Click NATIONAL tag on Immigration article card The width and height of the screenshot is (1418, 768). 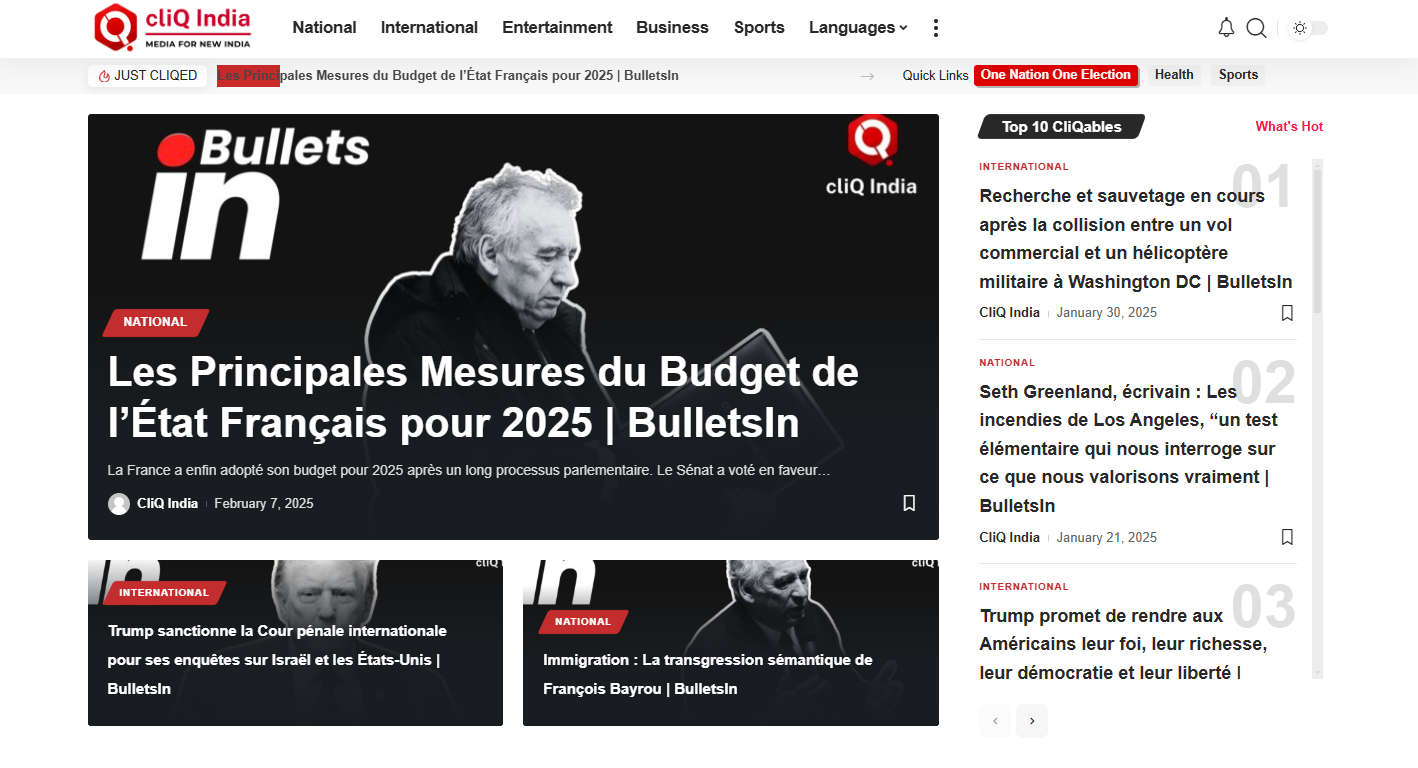tap(583, 622)
